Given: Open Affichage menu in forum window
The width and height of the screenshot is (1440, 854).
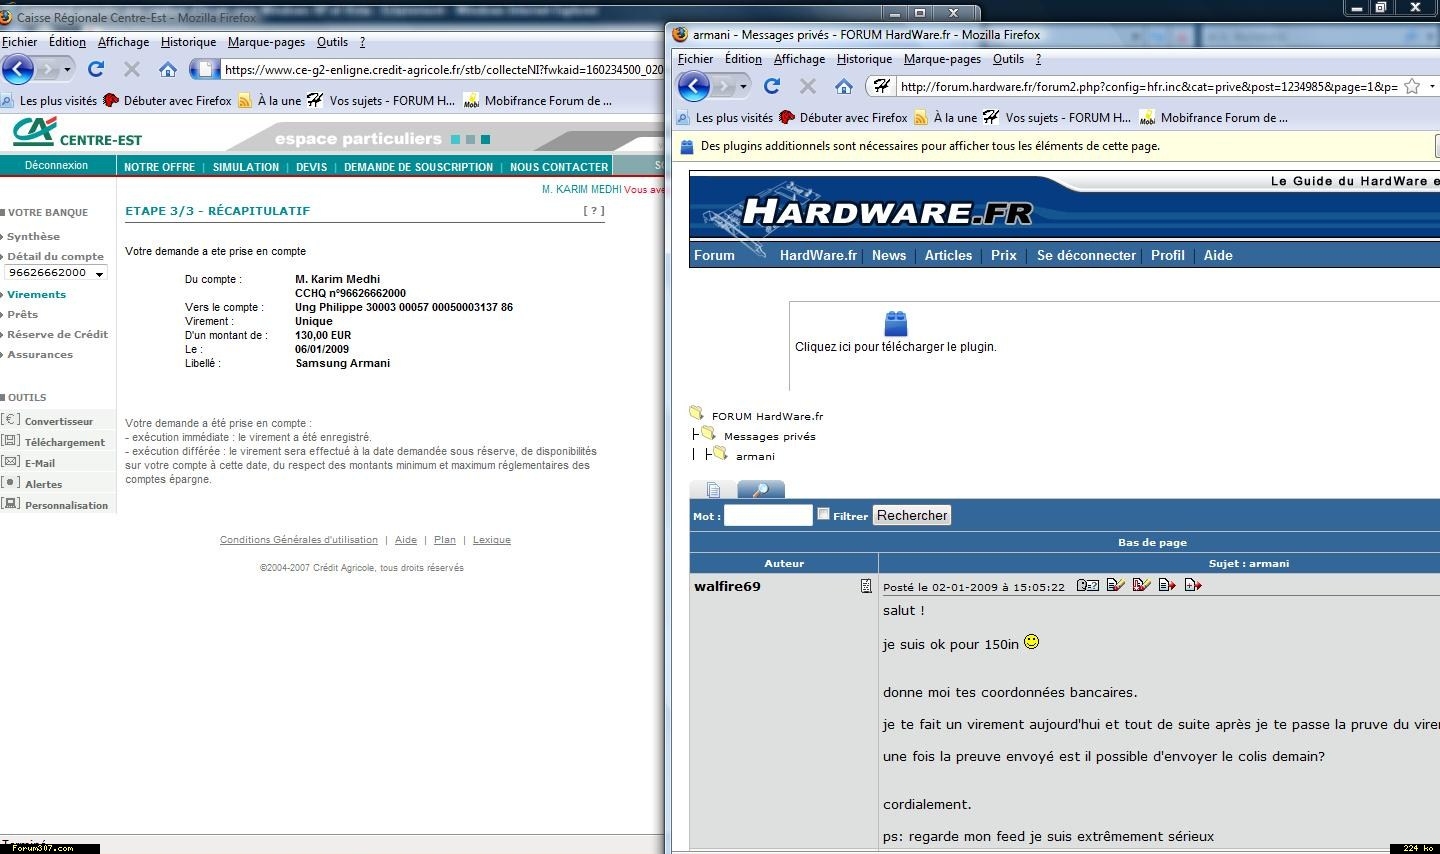Looking at the screenshot, I should pos(799,59).
